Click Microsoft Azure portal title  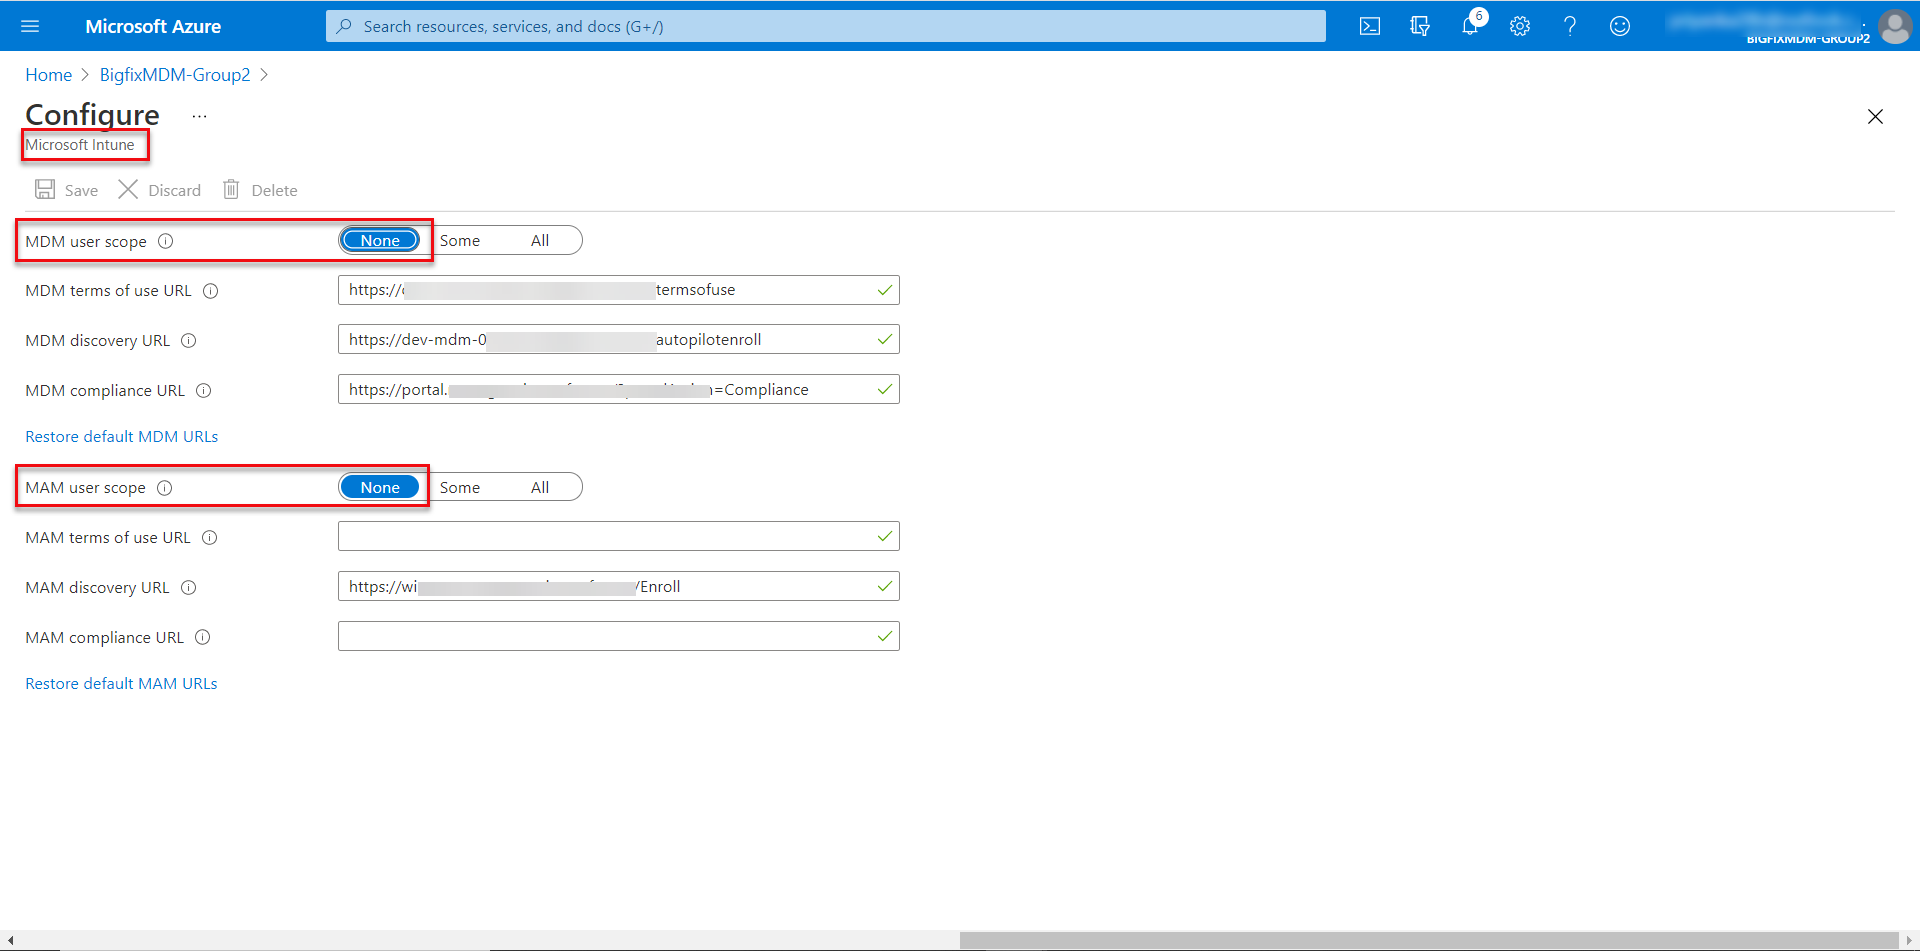pos(153,26)
